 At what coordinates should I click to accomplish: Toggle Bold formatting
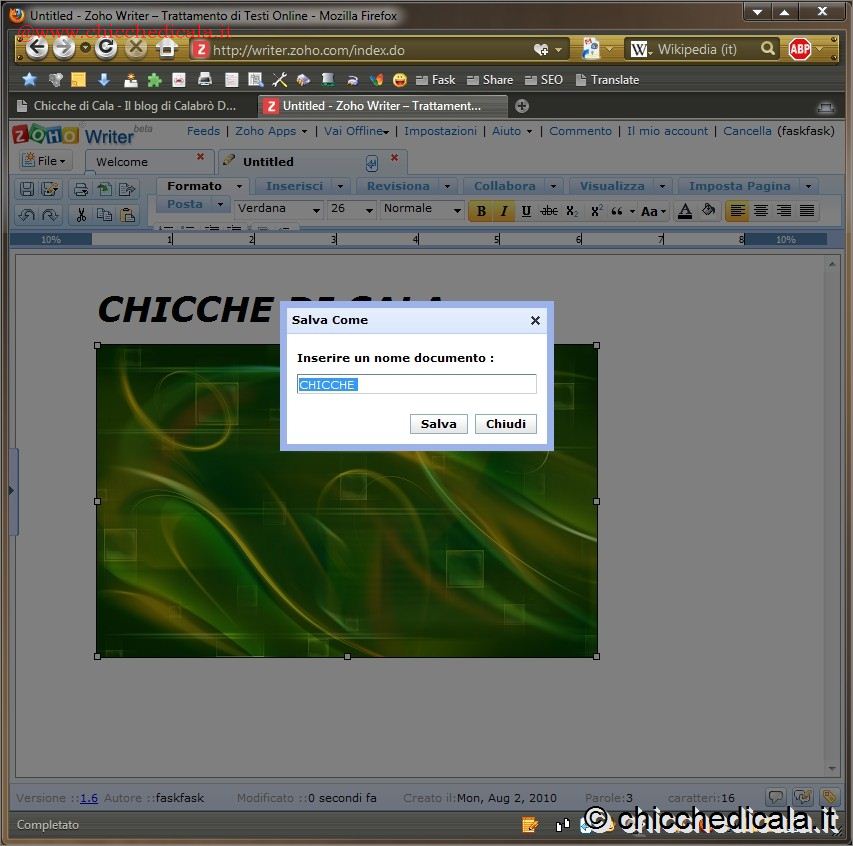coord(481,211)
